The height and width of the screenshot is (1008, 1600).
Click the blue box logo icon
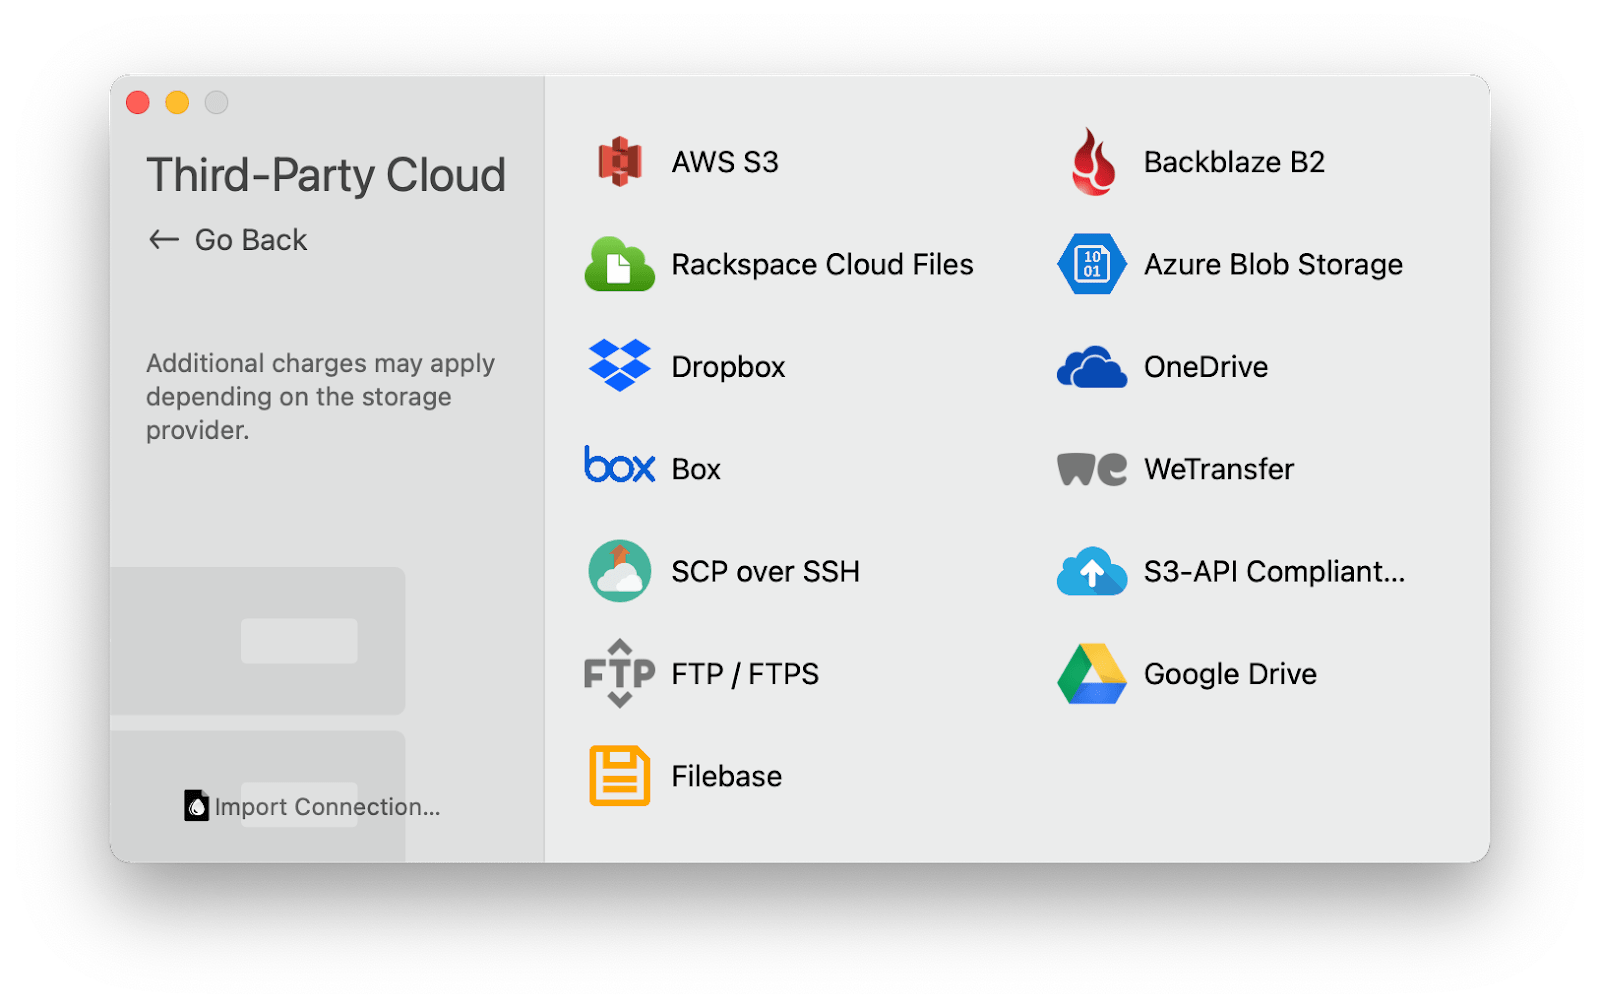coord(619,465)
